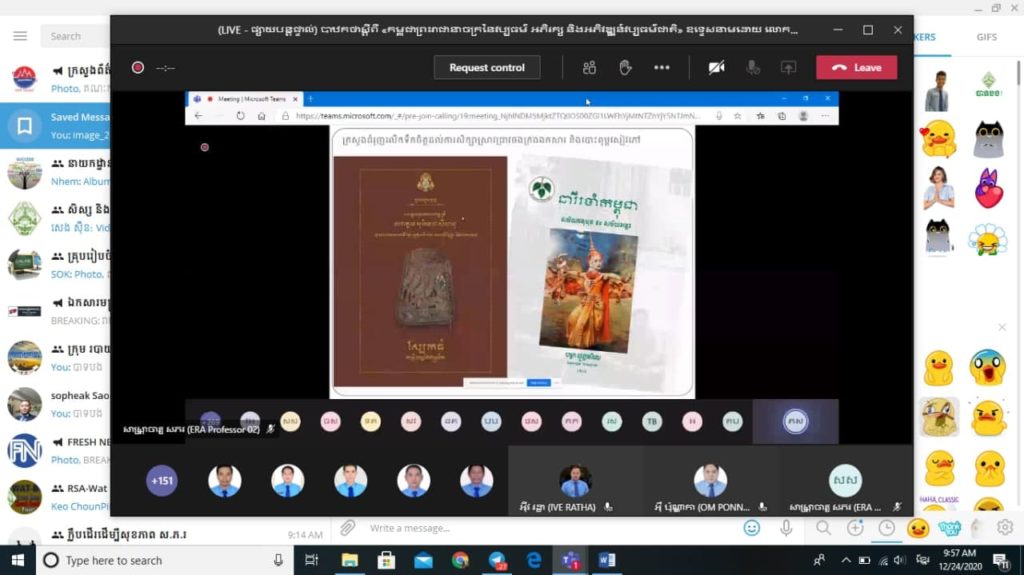Open the sopheak Sao chat
The image size is (1024, 575).
coord(56,404)
